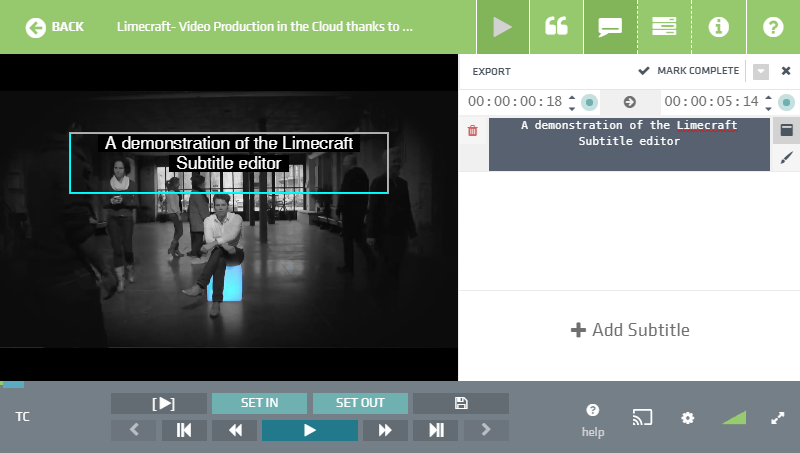
Task: Fast forward with the double right arrow
Action: click(x=385, y=430)
